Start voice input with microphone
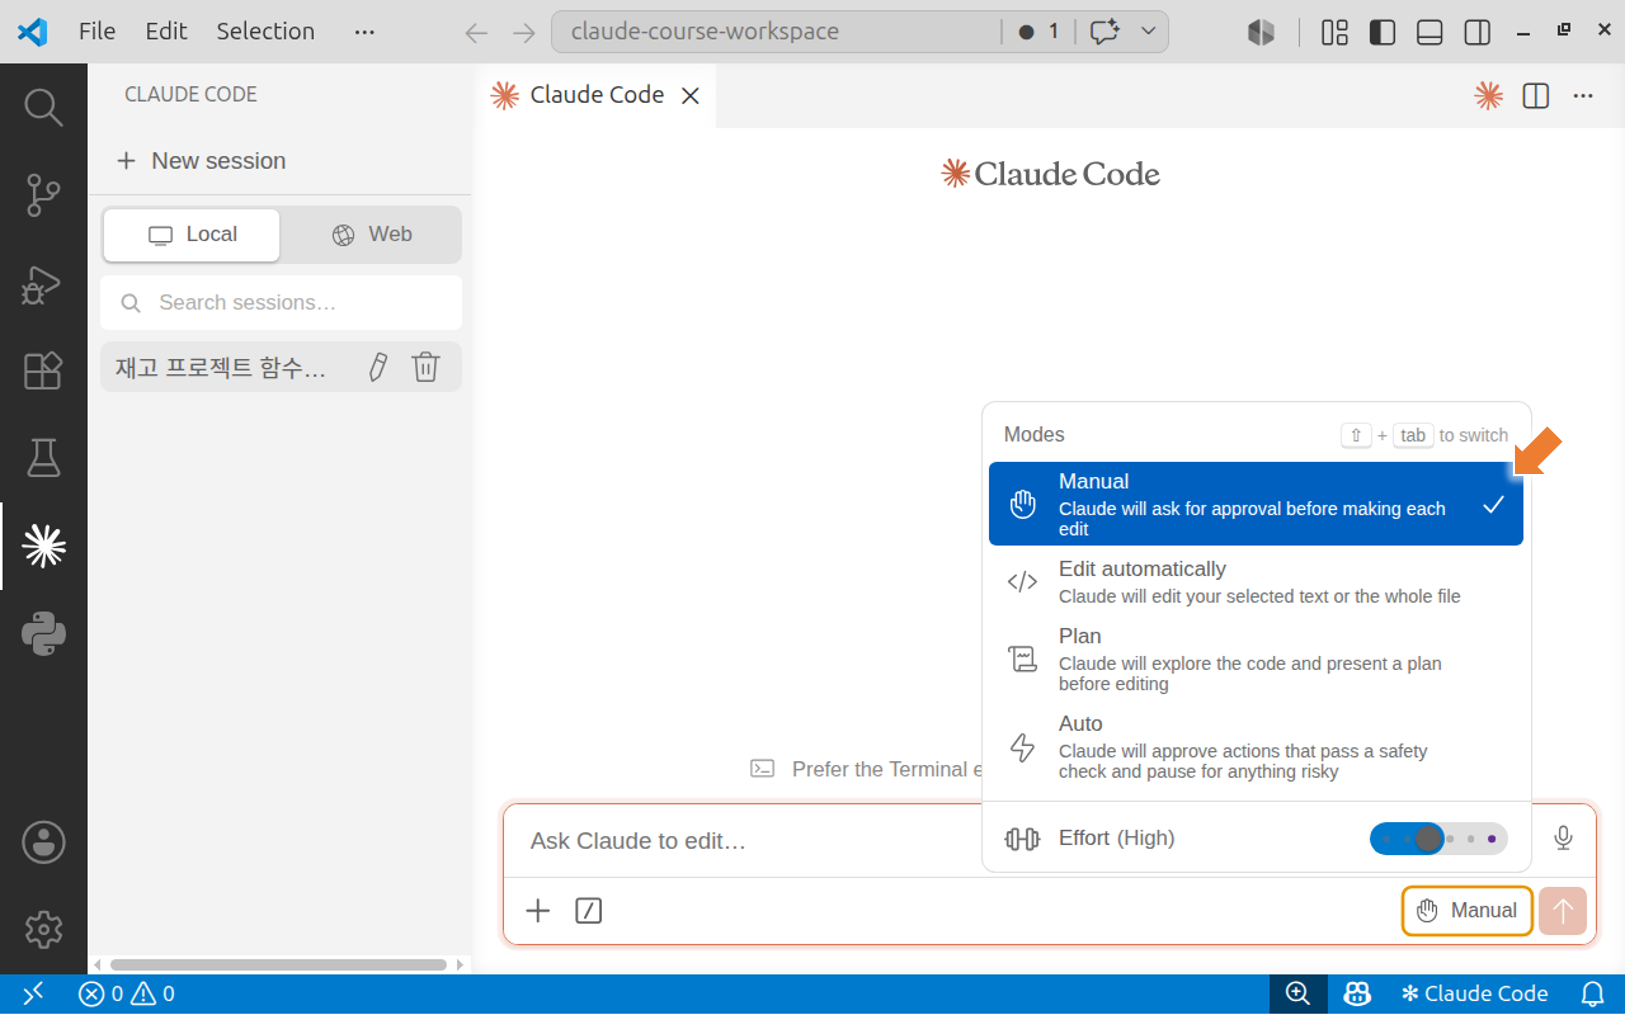The width and height of the screenshot is (1625, 1015). (1563, 838)
